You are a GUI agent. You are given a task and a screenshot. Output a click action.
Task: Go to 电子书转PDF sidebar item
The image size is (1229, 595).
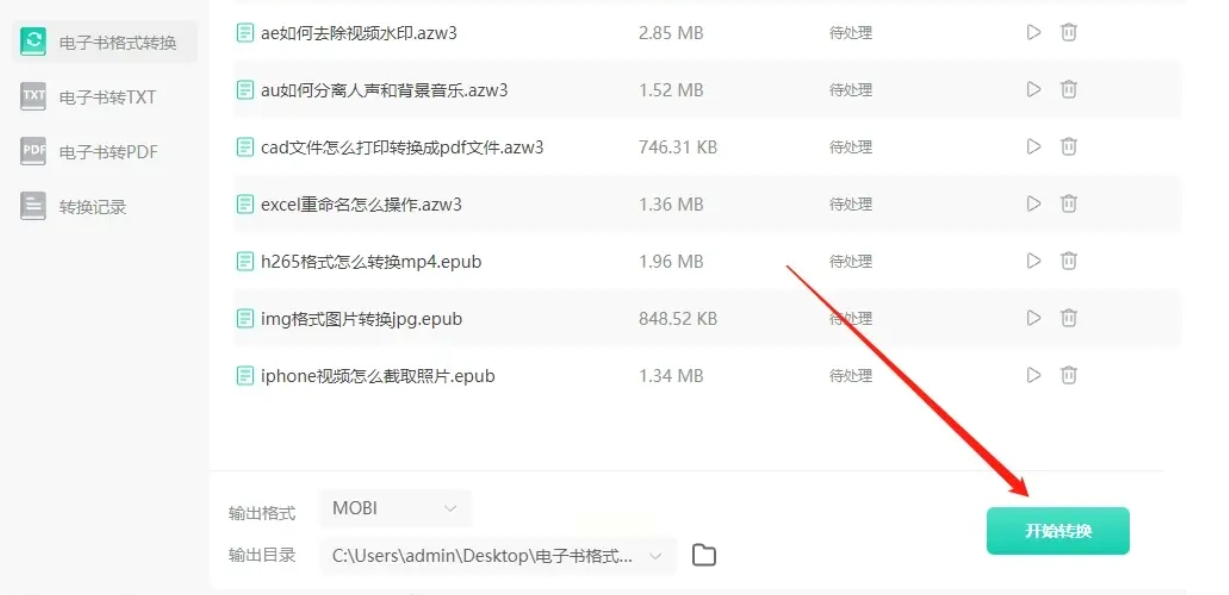point(105,152)
